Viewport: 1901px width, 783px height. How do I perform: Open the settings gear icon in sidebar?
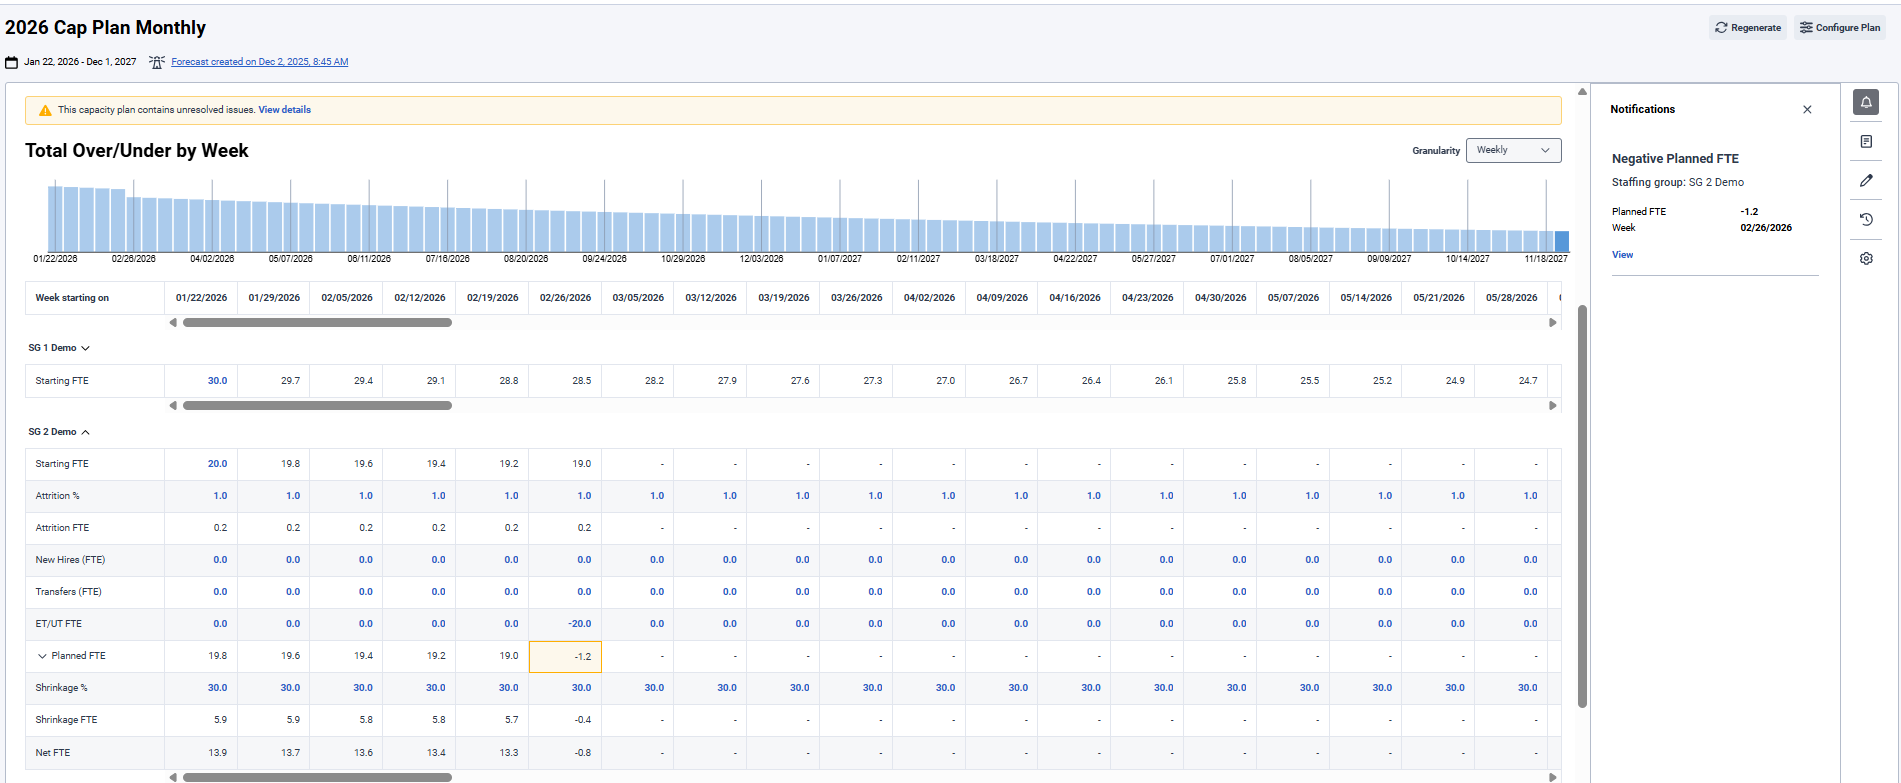click(x=1866, y=259)
